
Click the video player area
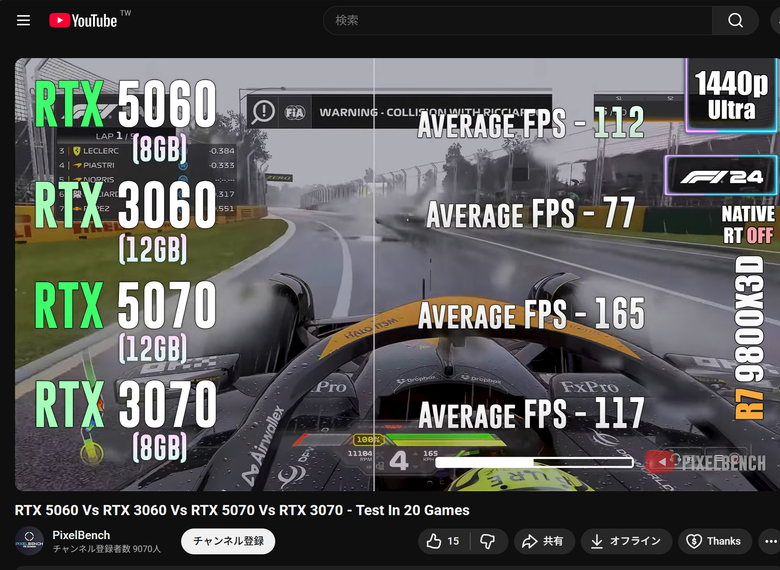[396, 275]
